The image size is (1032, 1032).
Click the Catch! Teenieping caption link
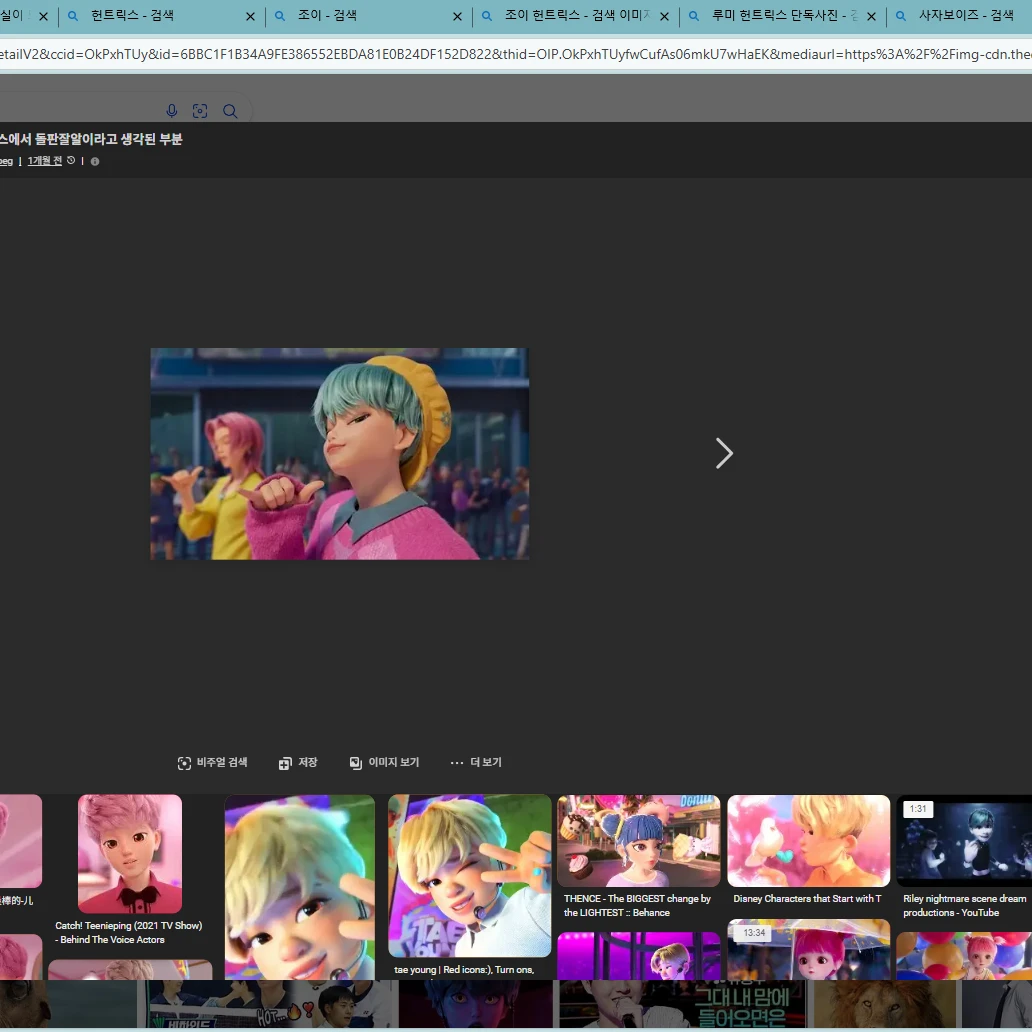pos(128,933)
